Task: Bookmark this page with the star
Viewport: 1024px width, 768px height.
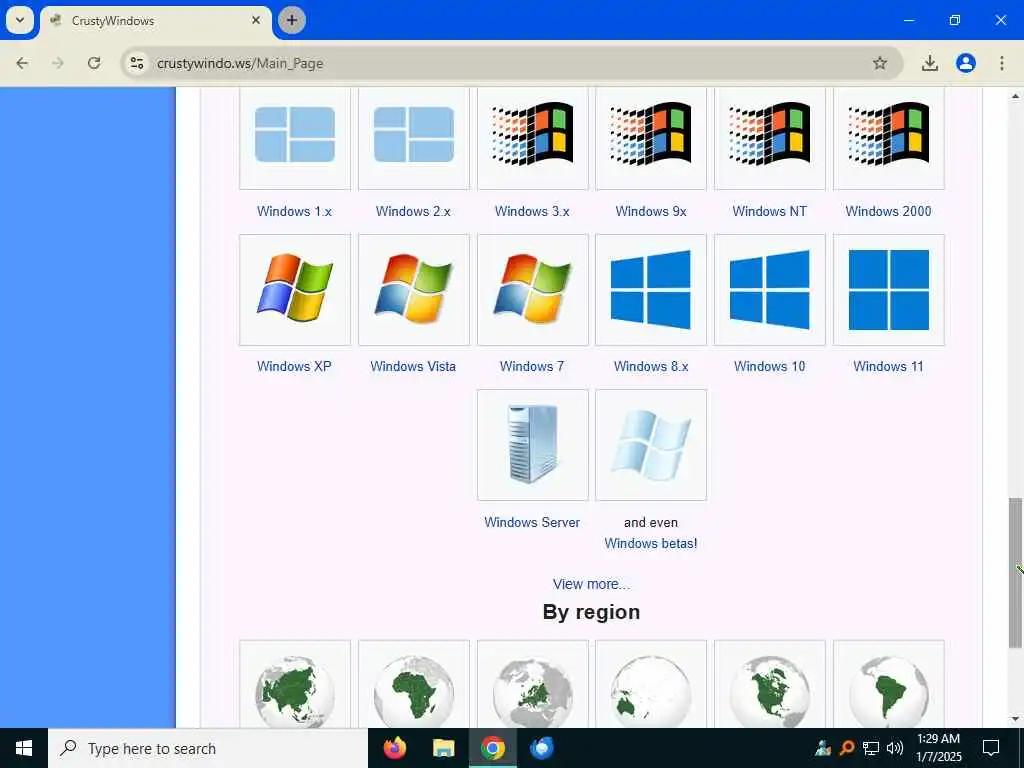Action: (x=880, y=63)
